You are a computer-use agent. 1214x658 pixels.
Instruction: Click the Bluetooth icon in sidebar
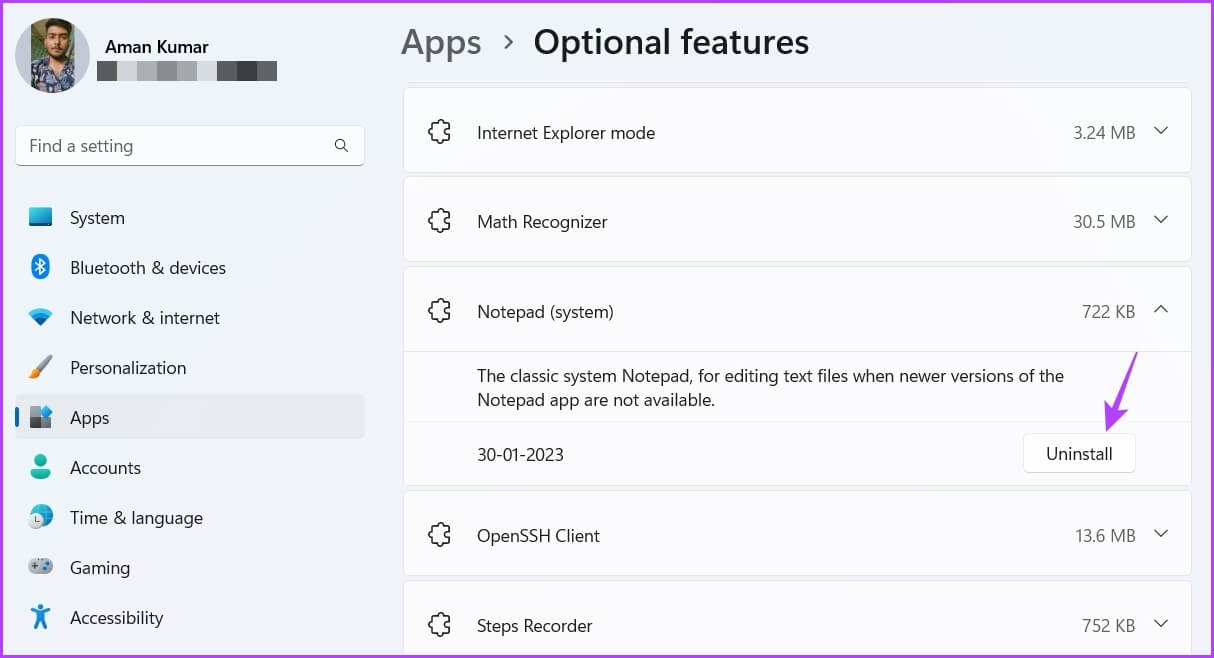(40, 267)
